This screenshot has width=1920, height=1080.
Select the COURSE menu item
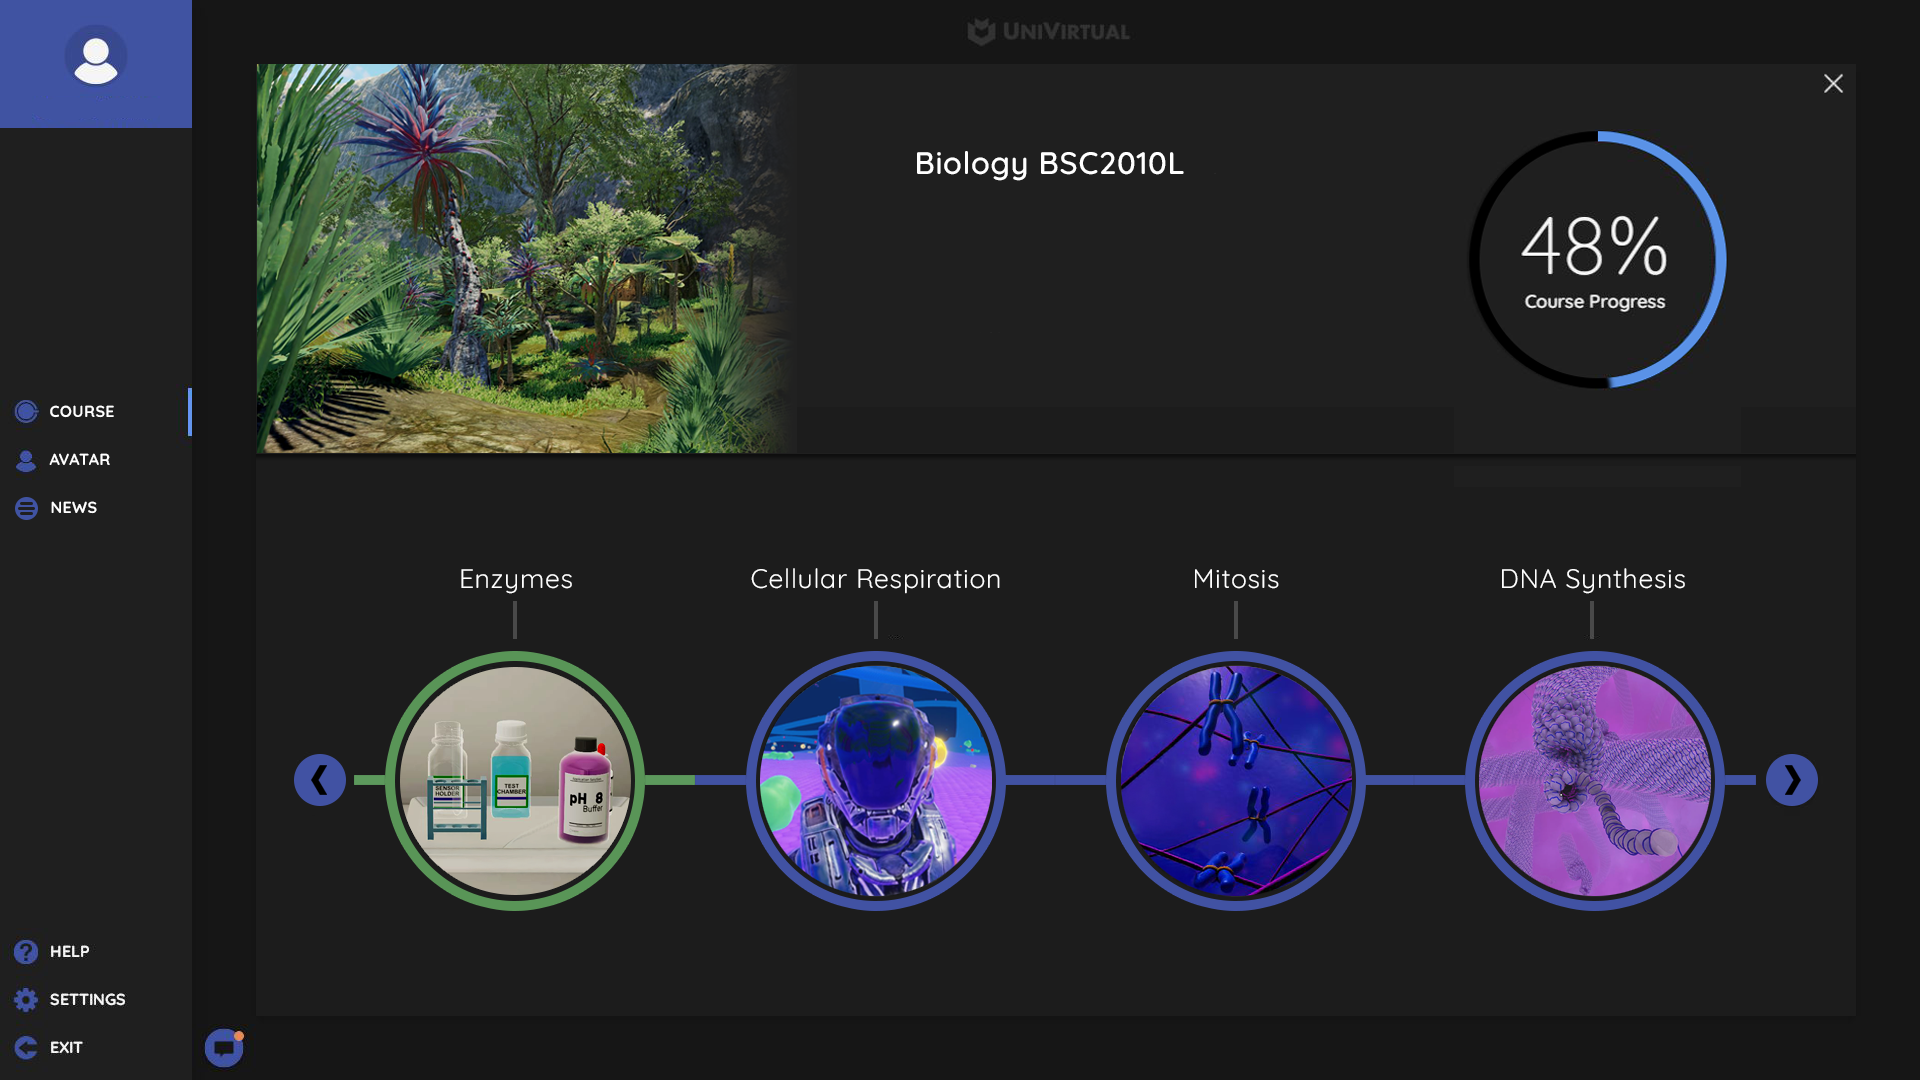(x=82, y=411)
